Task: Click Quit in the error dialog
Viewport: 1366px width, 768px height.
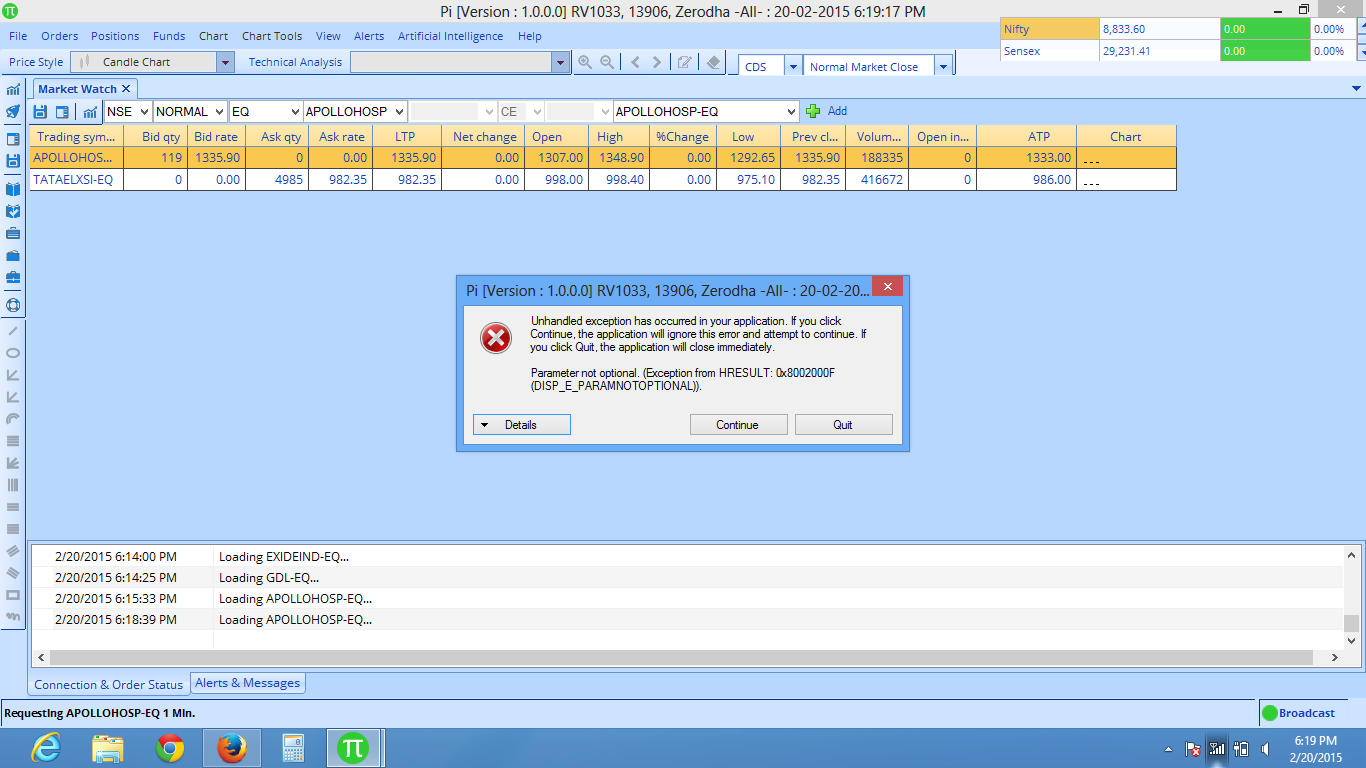Action: pos(843,425)
